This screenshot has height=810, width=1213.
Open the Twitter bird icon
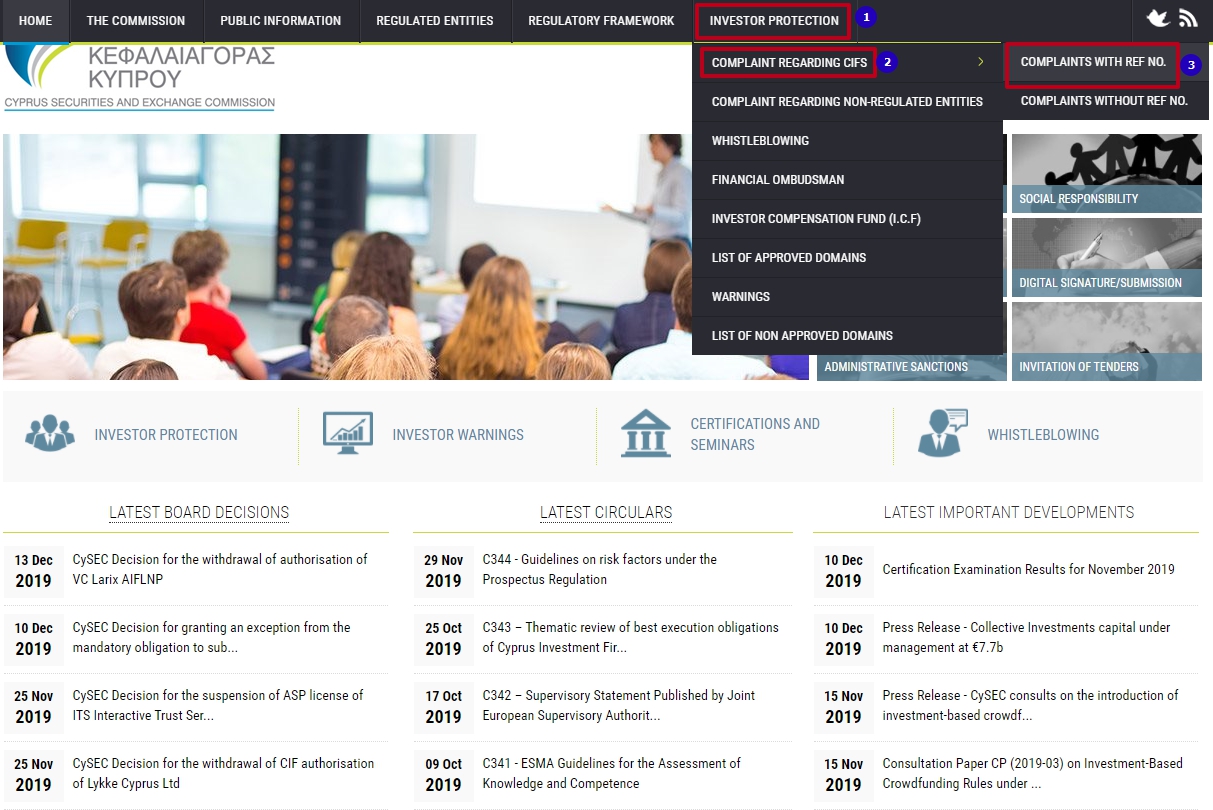tap(1158, 17)
